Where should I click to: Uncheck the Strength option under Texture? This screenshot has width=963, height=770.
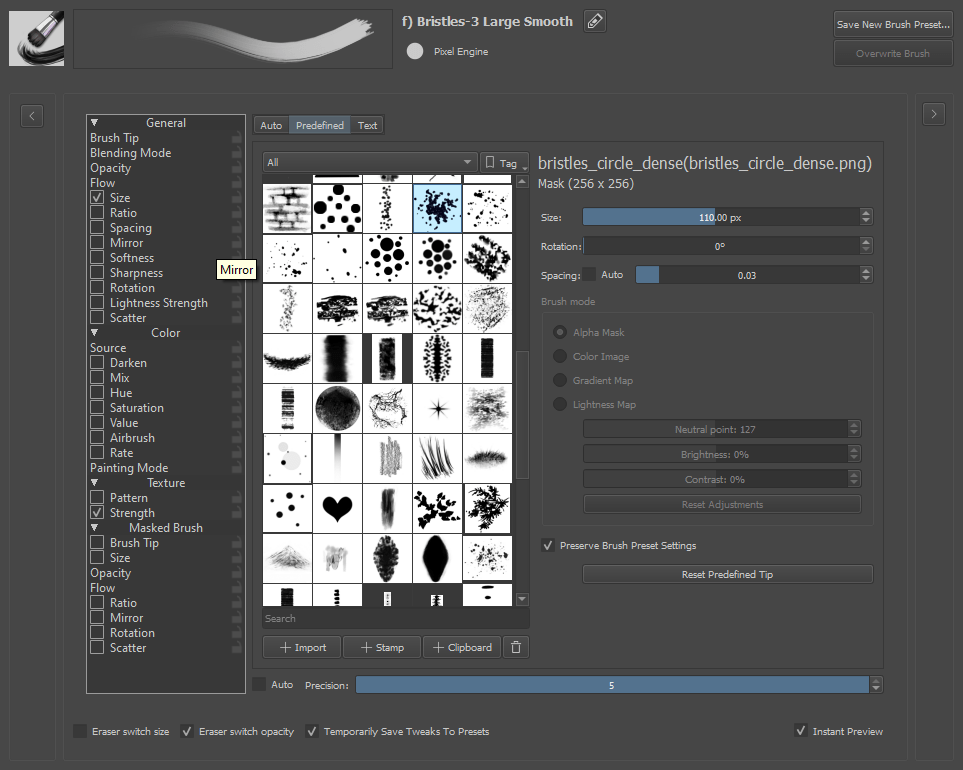(97, 512)
